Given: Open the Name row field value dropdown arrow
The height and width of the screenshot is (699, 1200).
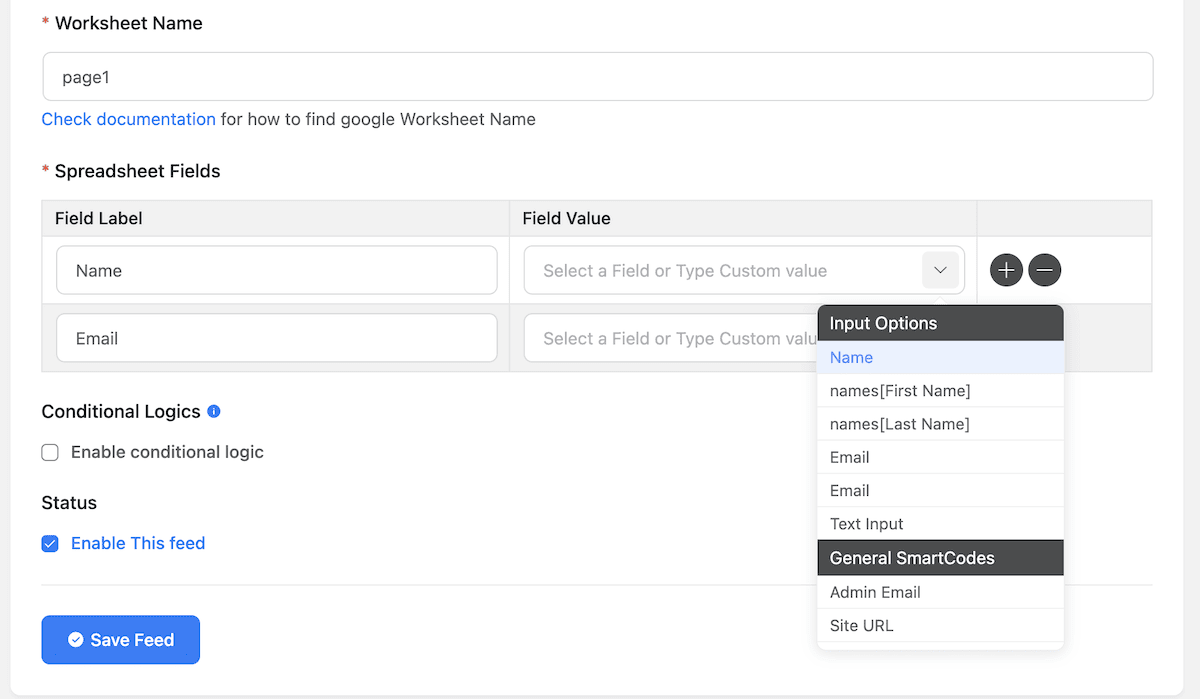Looking at the screenshot, I should pyautogui.click(x=940, y=270).
